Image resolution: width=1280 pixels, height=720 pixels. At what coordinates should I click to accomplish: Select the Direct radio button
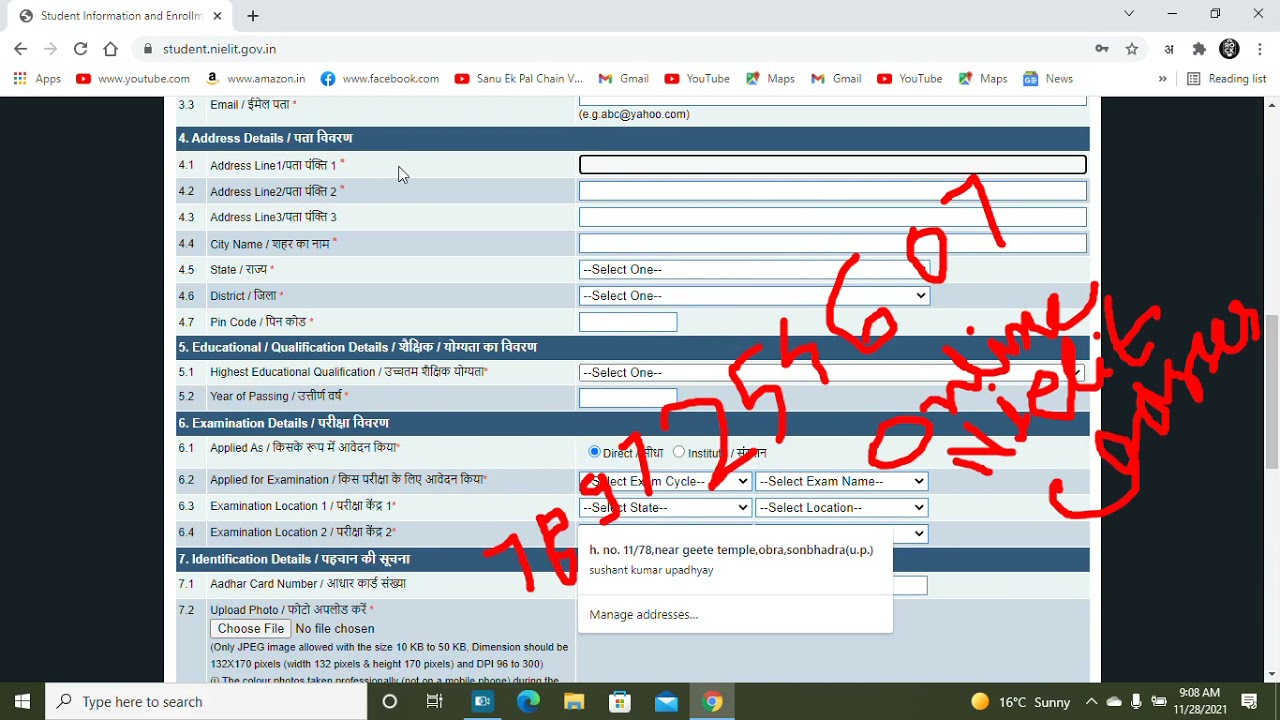(595, 452)
